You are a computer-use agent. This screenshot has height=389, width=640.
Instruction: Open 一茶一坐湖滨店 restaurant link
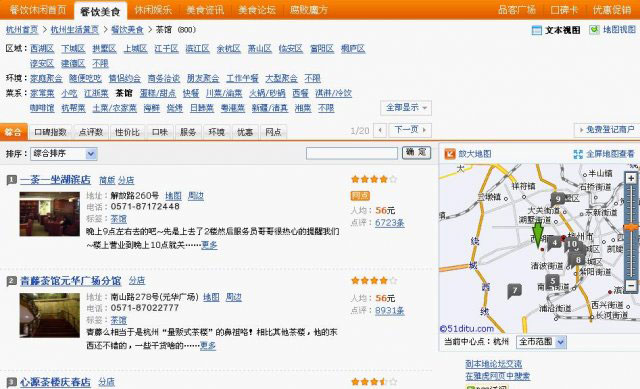[56, 180]
